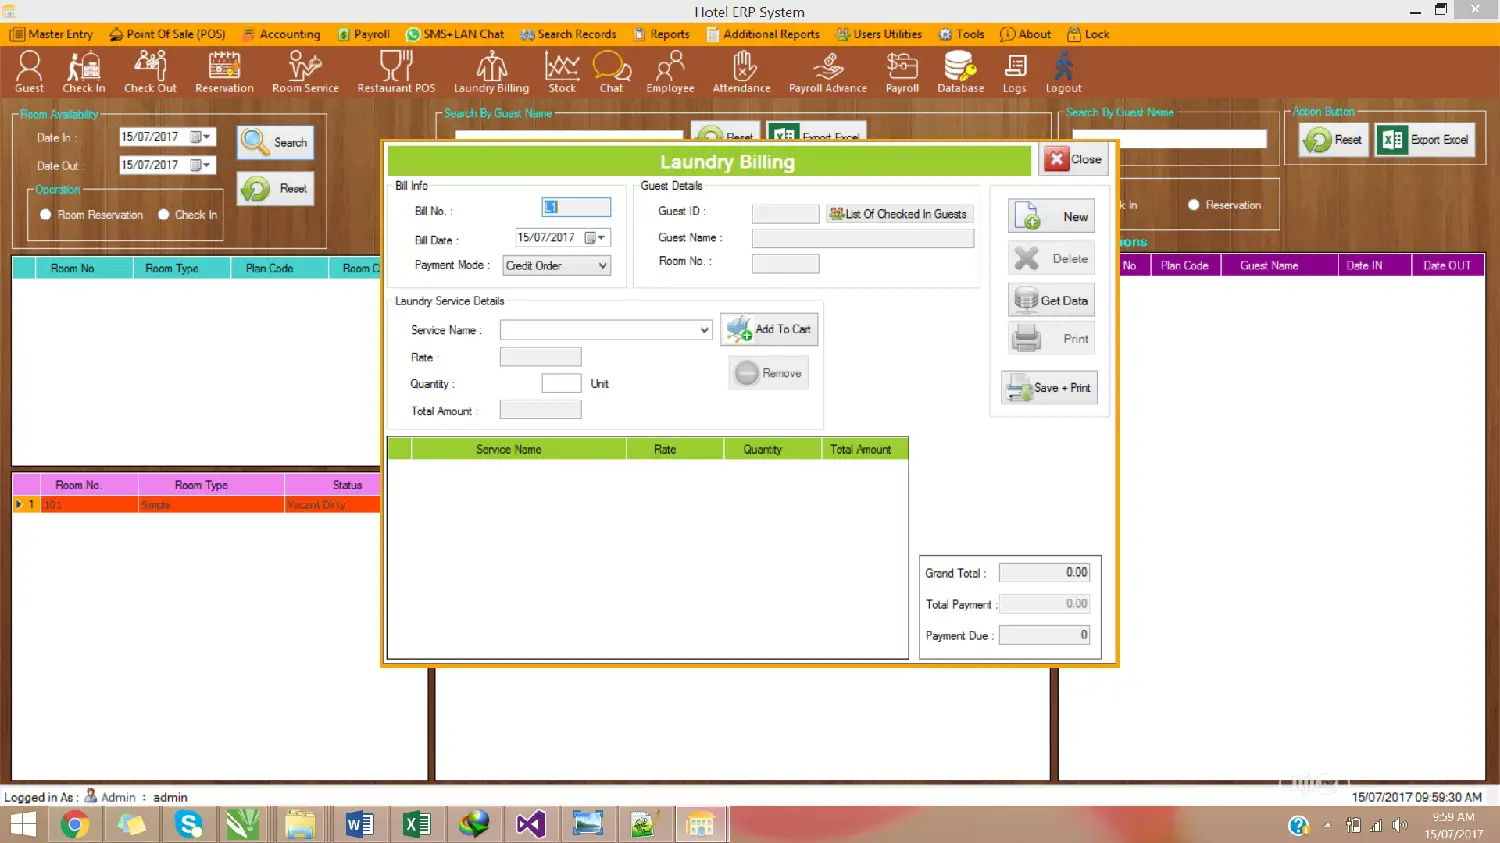Click the Add To Cart button
The width and height of the screenshot is (1500, 843).
(x=769, y=329)
